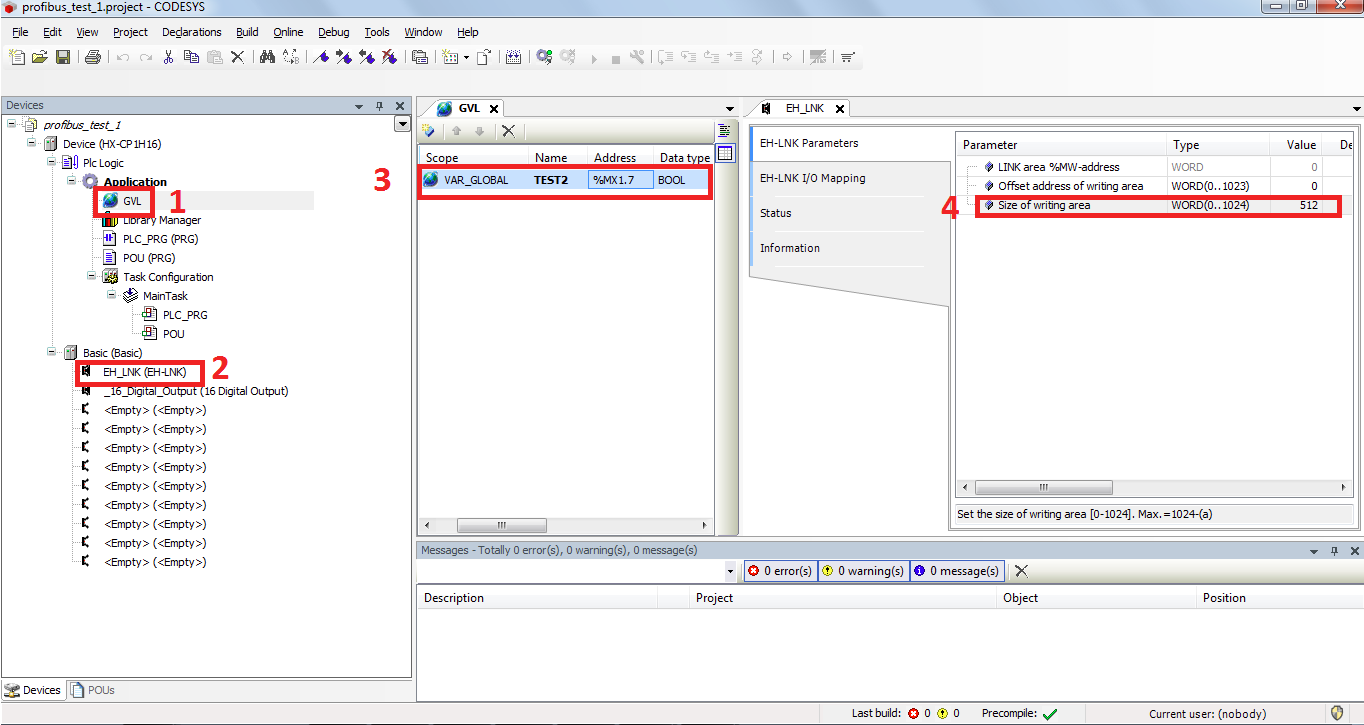Collapse the MainTask tree node
Viewport: 1364px width, 725px height.
pyautogui.click(x=112, y=296)
